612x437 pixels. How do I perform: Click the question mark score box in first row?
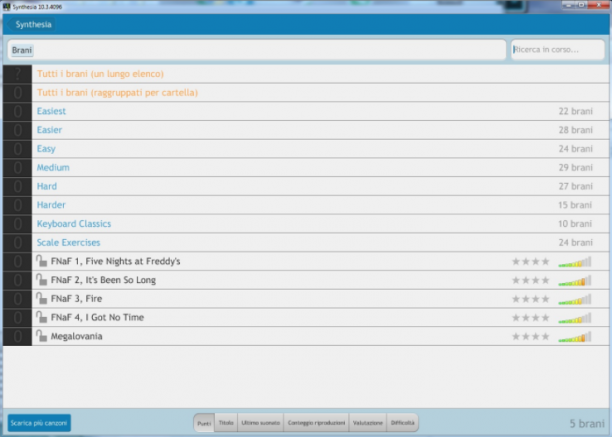pyautogui.click(x=18, y=74)
